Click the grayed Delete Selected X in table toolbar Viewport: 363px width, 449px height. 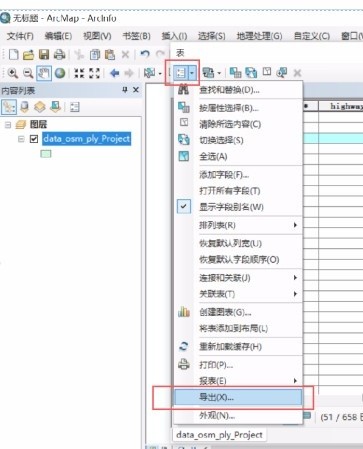pos(297,73)
